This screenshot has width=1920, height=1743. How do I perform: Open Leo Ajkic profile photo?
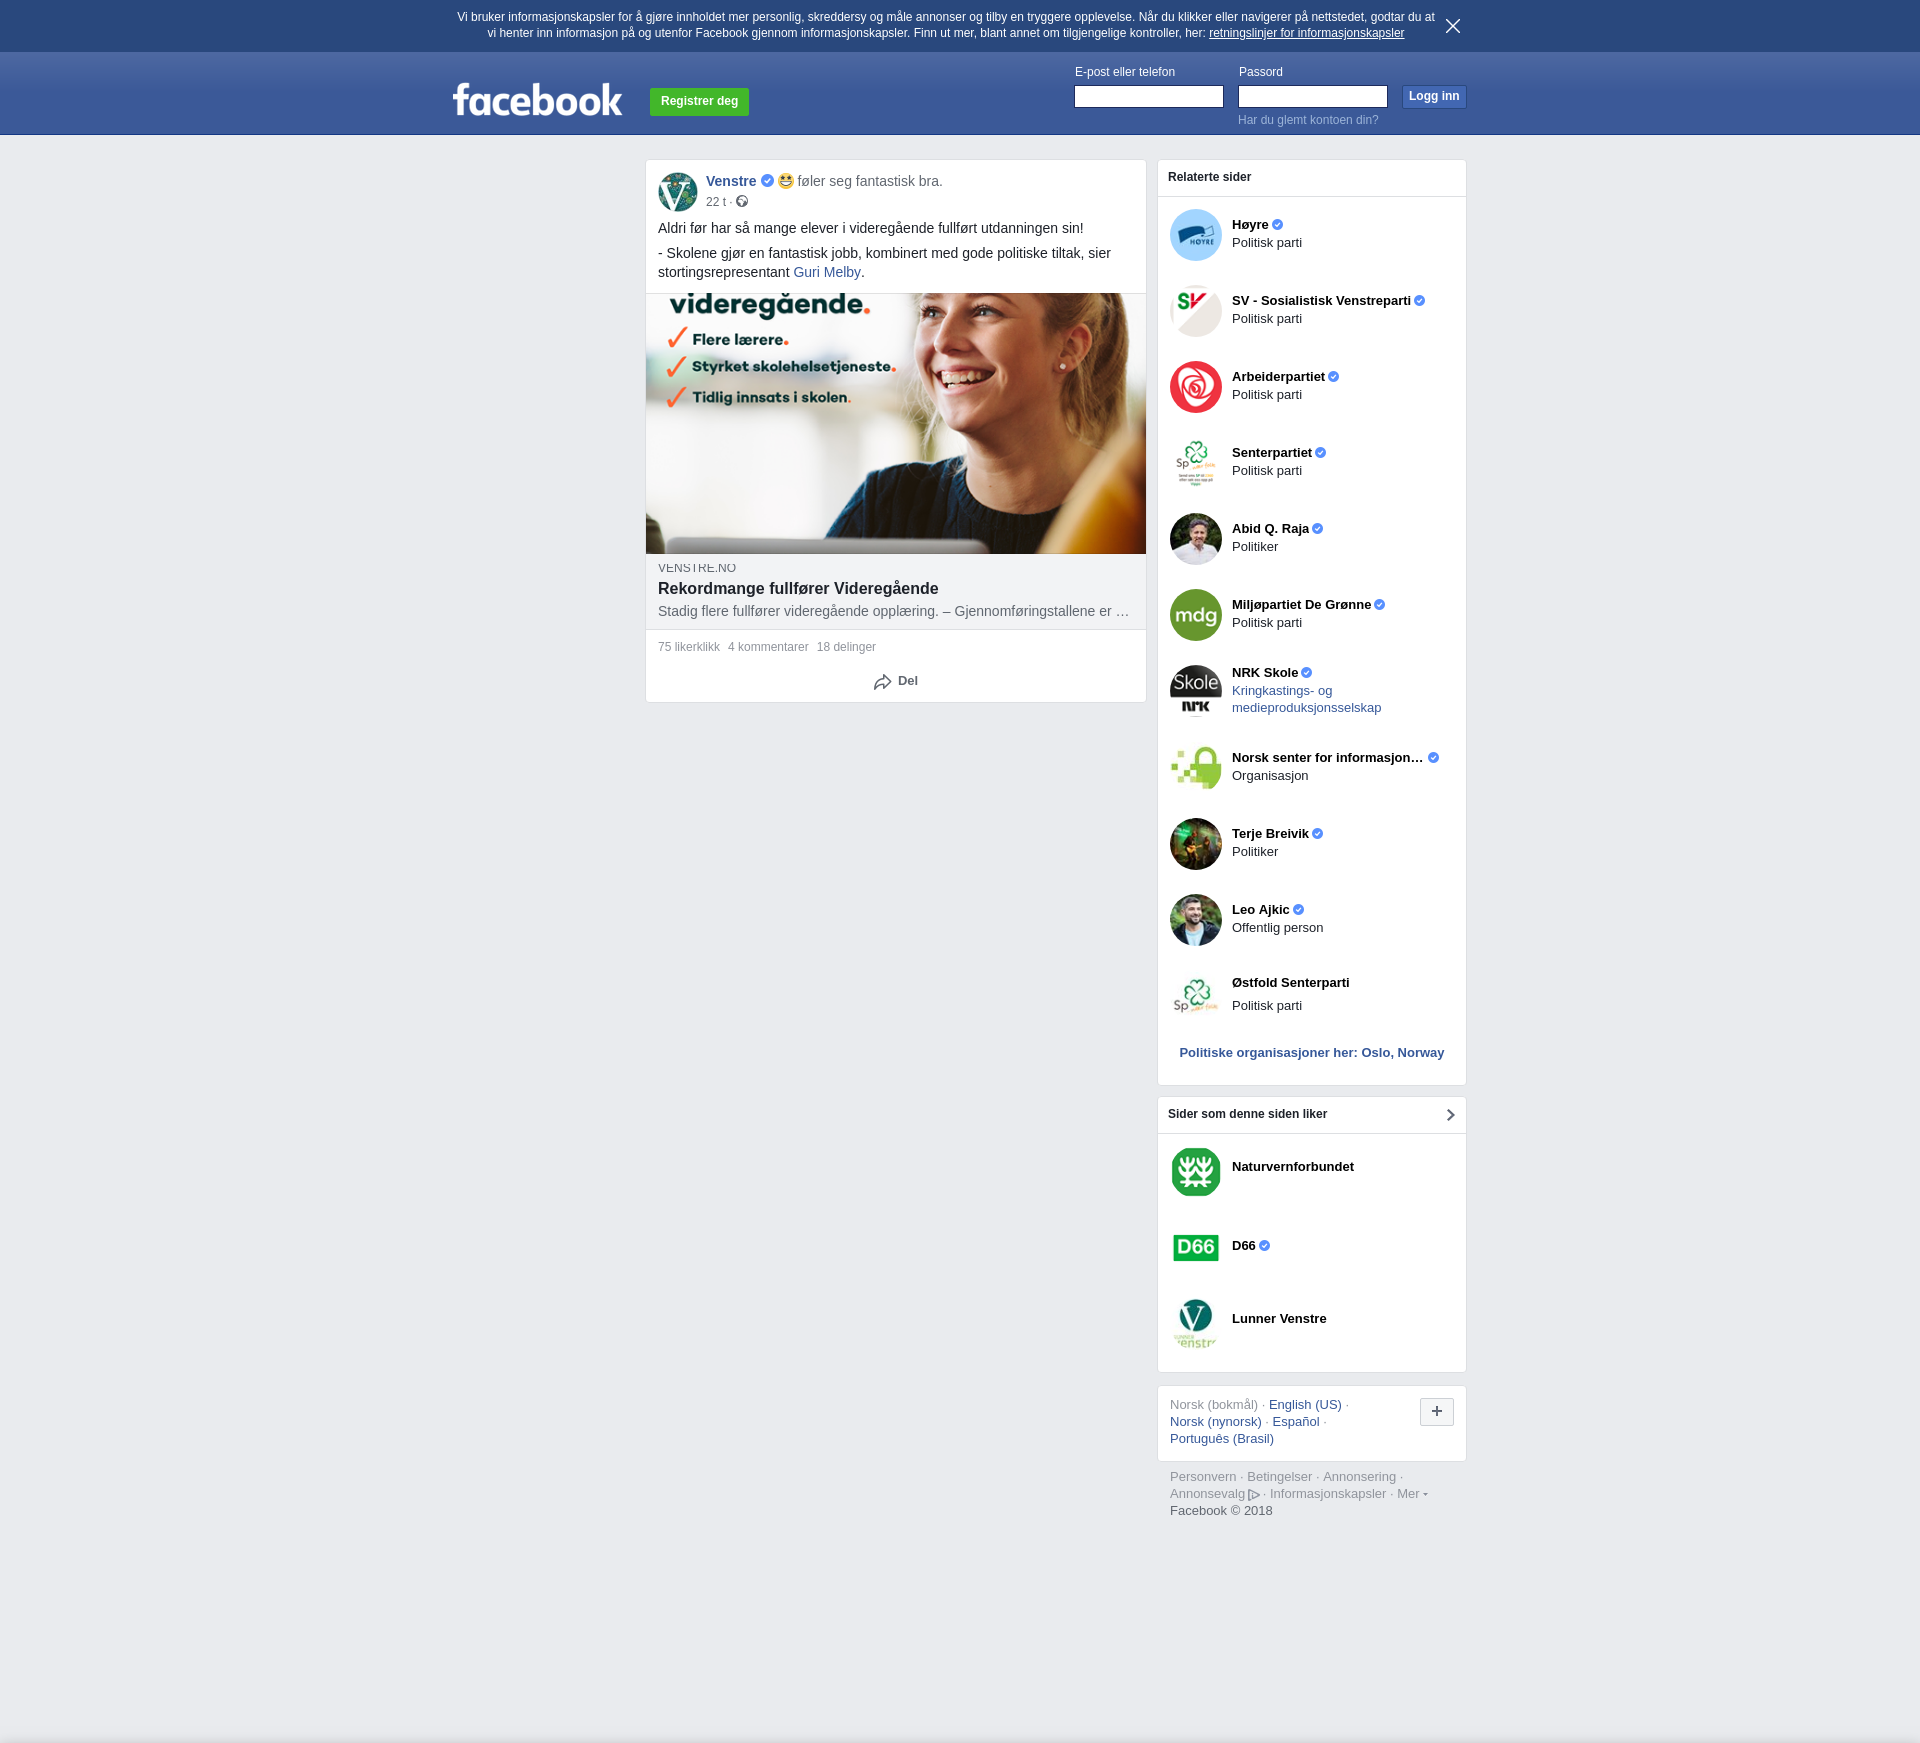1196,920
